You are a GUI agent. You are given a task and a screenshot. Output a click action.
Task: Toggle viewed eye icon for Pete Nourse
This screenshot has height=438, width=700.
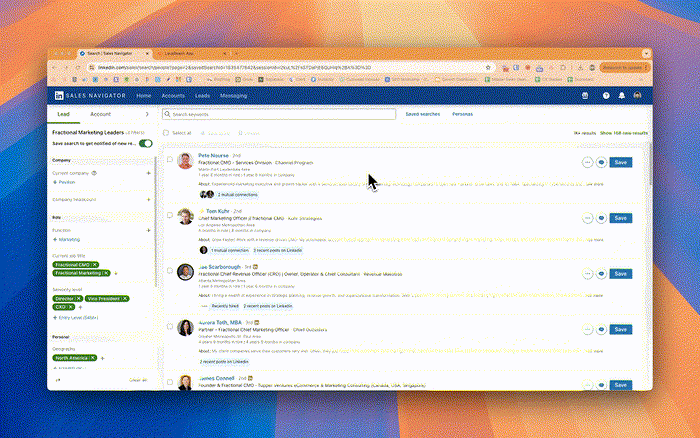pyautogui.click(x=601, y=163)
